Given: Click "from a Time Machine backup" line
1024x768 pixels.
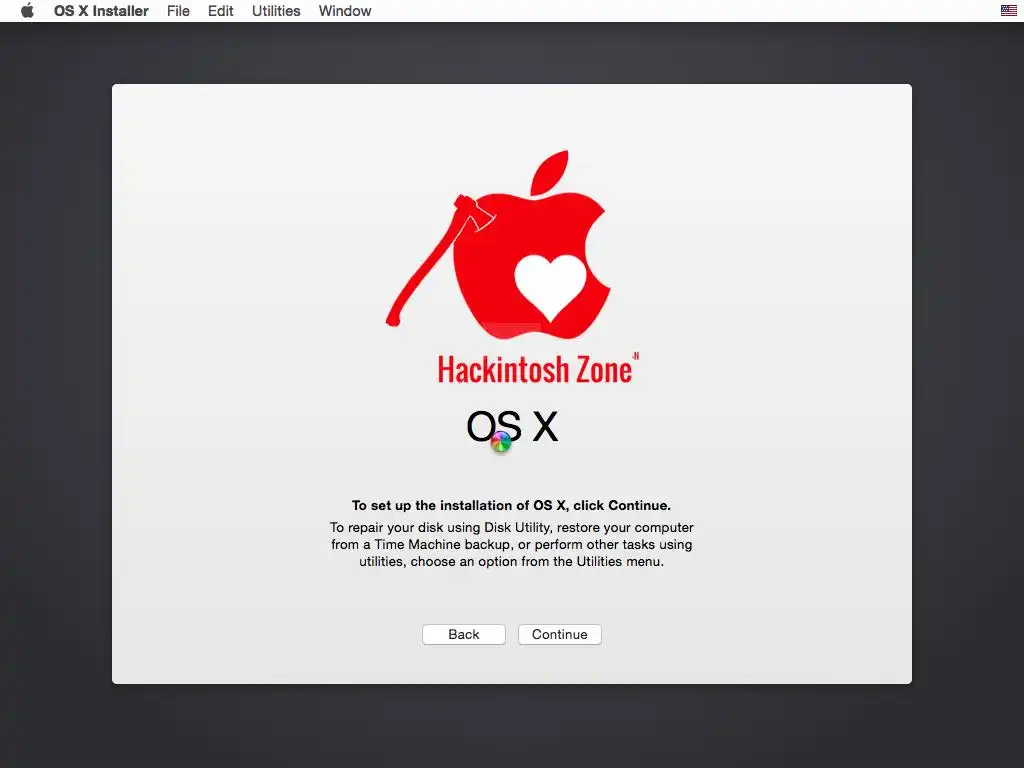Looking at the screenshot, I should tap(511, 544).
